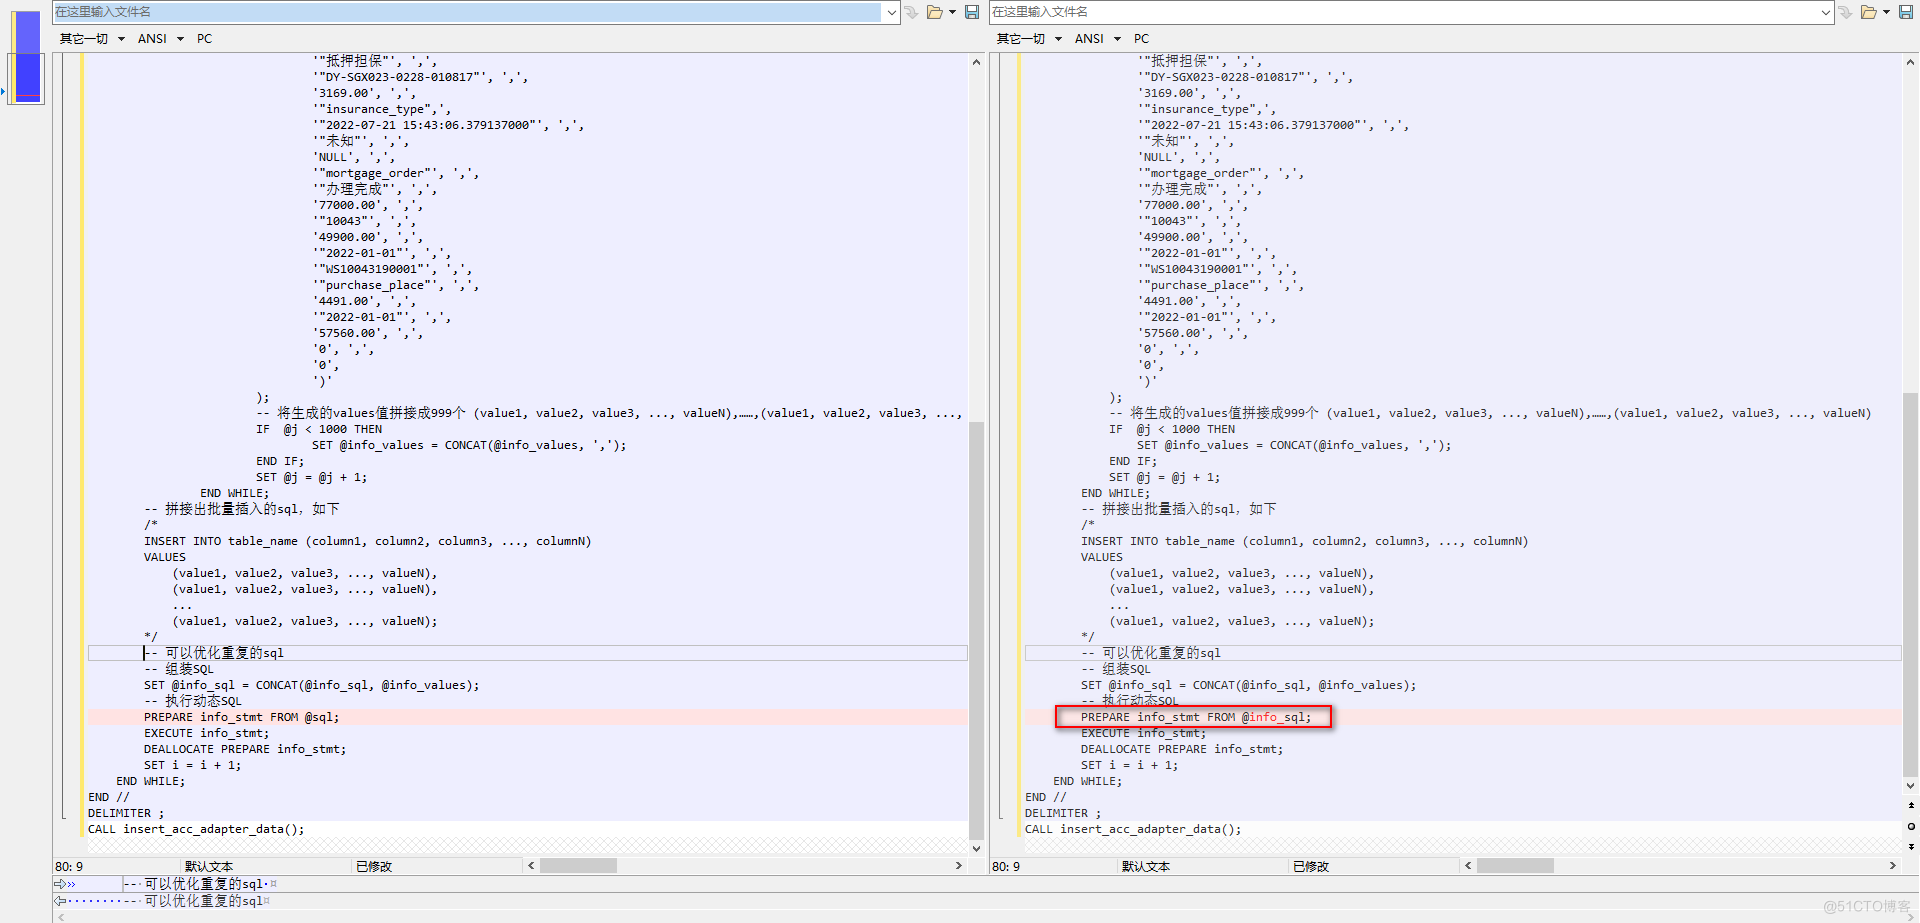The width and height of the screenshot is (1920, 923).
Task: Click the right pane line 'DELIMITER ;'
Action: click(x=1063, y=813)
